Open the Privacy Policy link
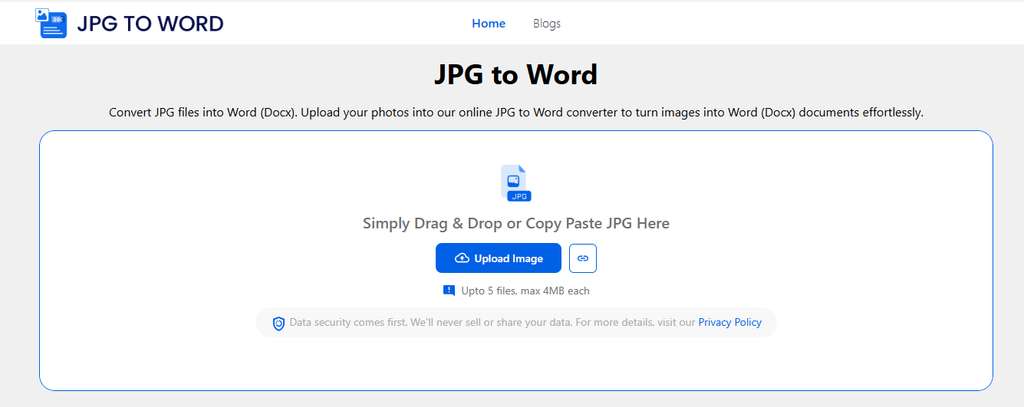Image resolution: width=1024 pixels, height=407 pixels. point(729,322)
